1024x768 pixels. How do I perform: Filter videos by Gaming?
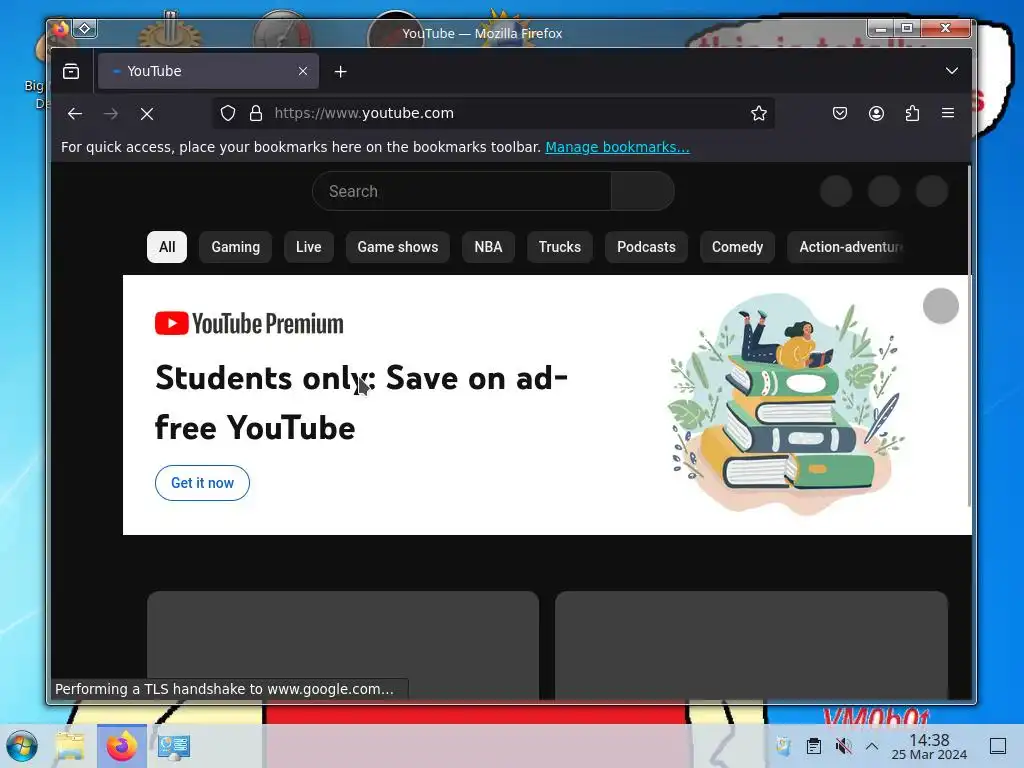pyautogui.click(x=236, y=247)
